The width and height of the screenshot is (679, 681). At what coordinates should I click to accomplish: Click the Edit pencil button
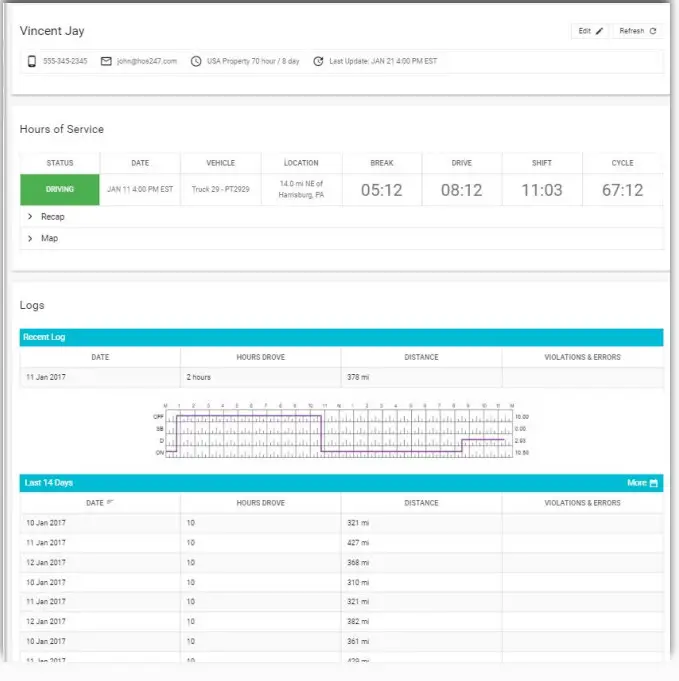(x=590, y=31)
